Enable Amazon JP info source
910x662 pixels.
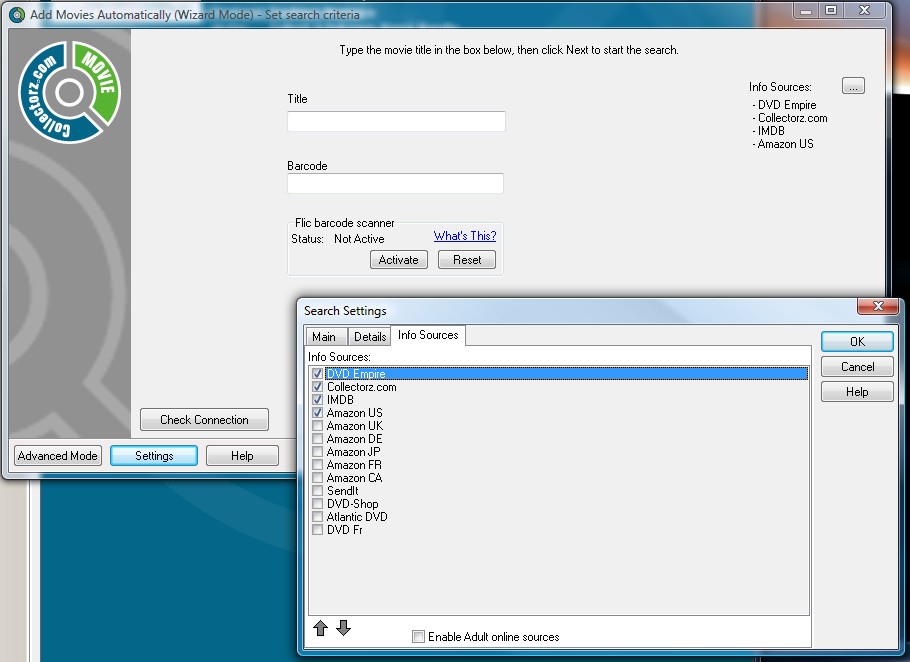317,451
